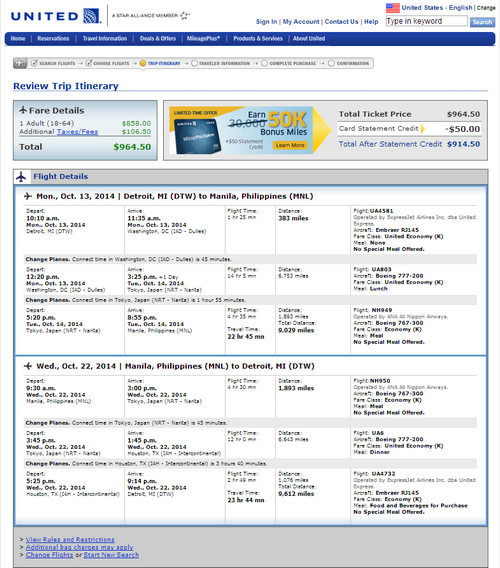
Task: Click the United globe logo icon
Action: pos(92,16)
